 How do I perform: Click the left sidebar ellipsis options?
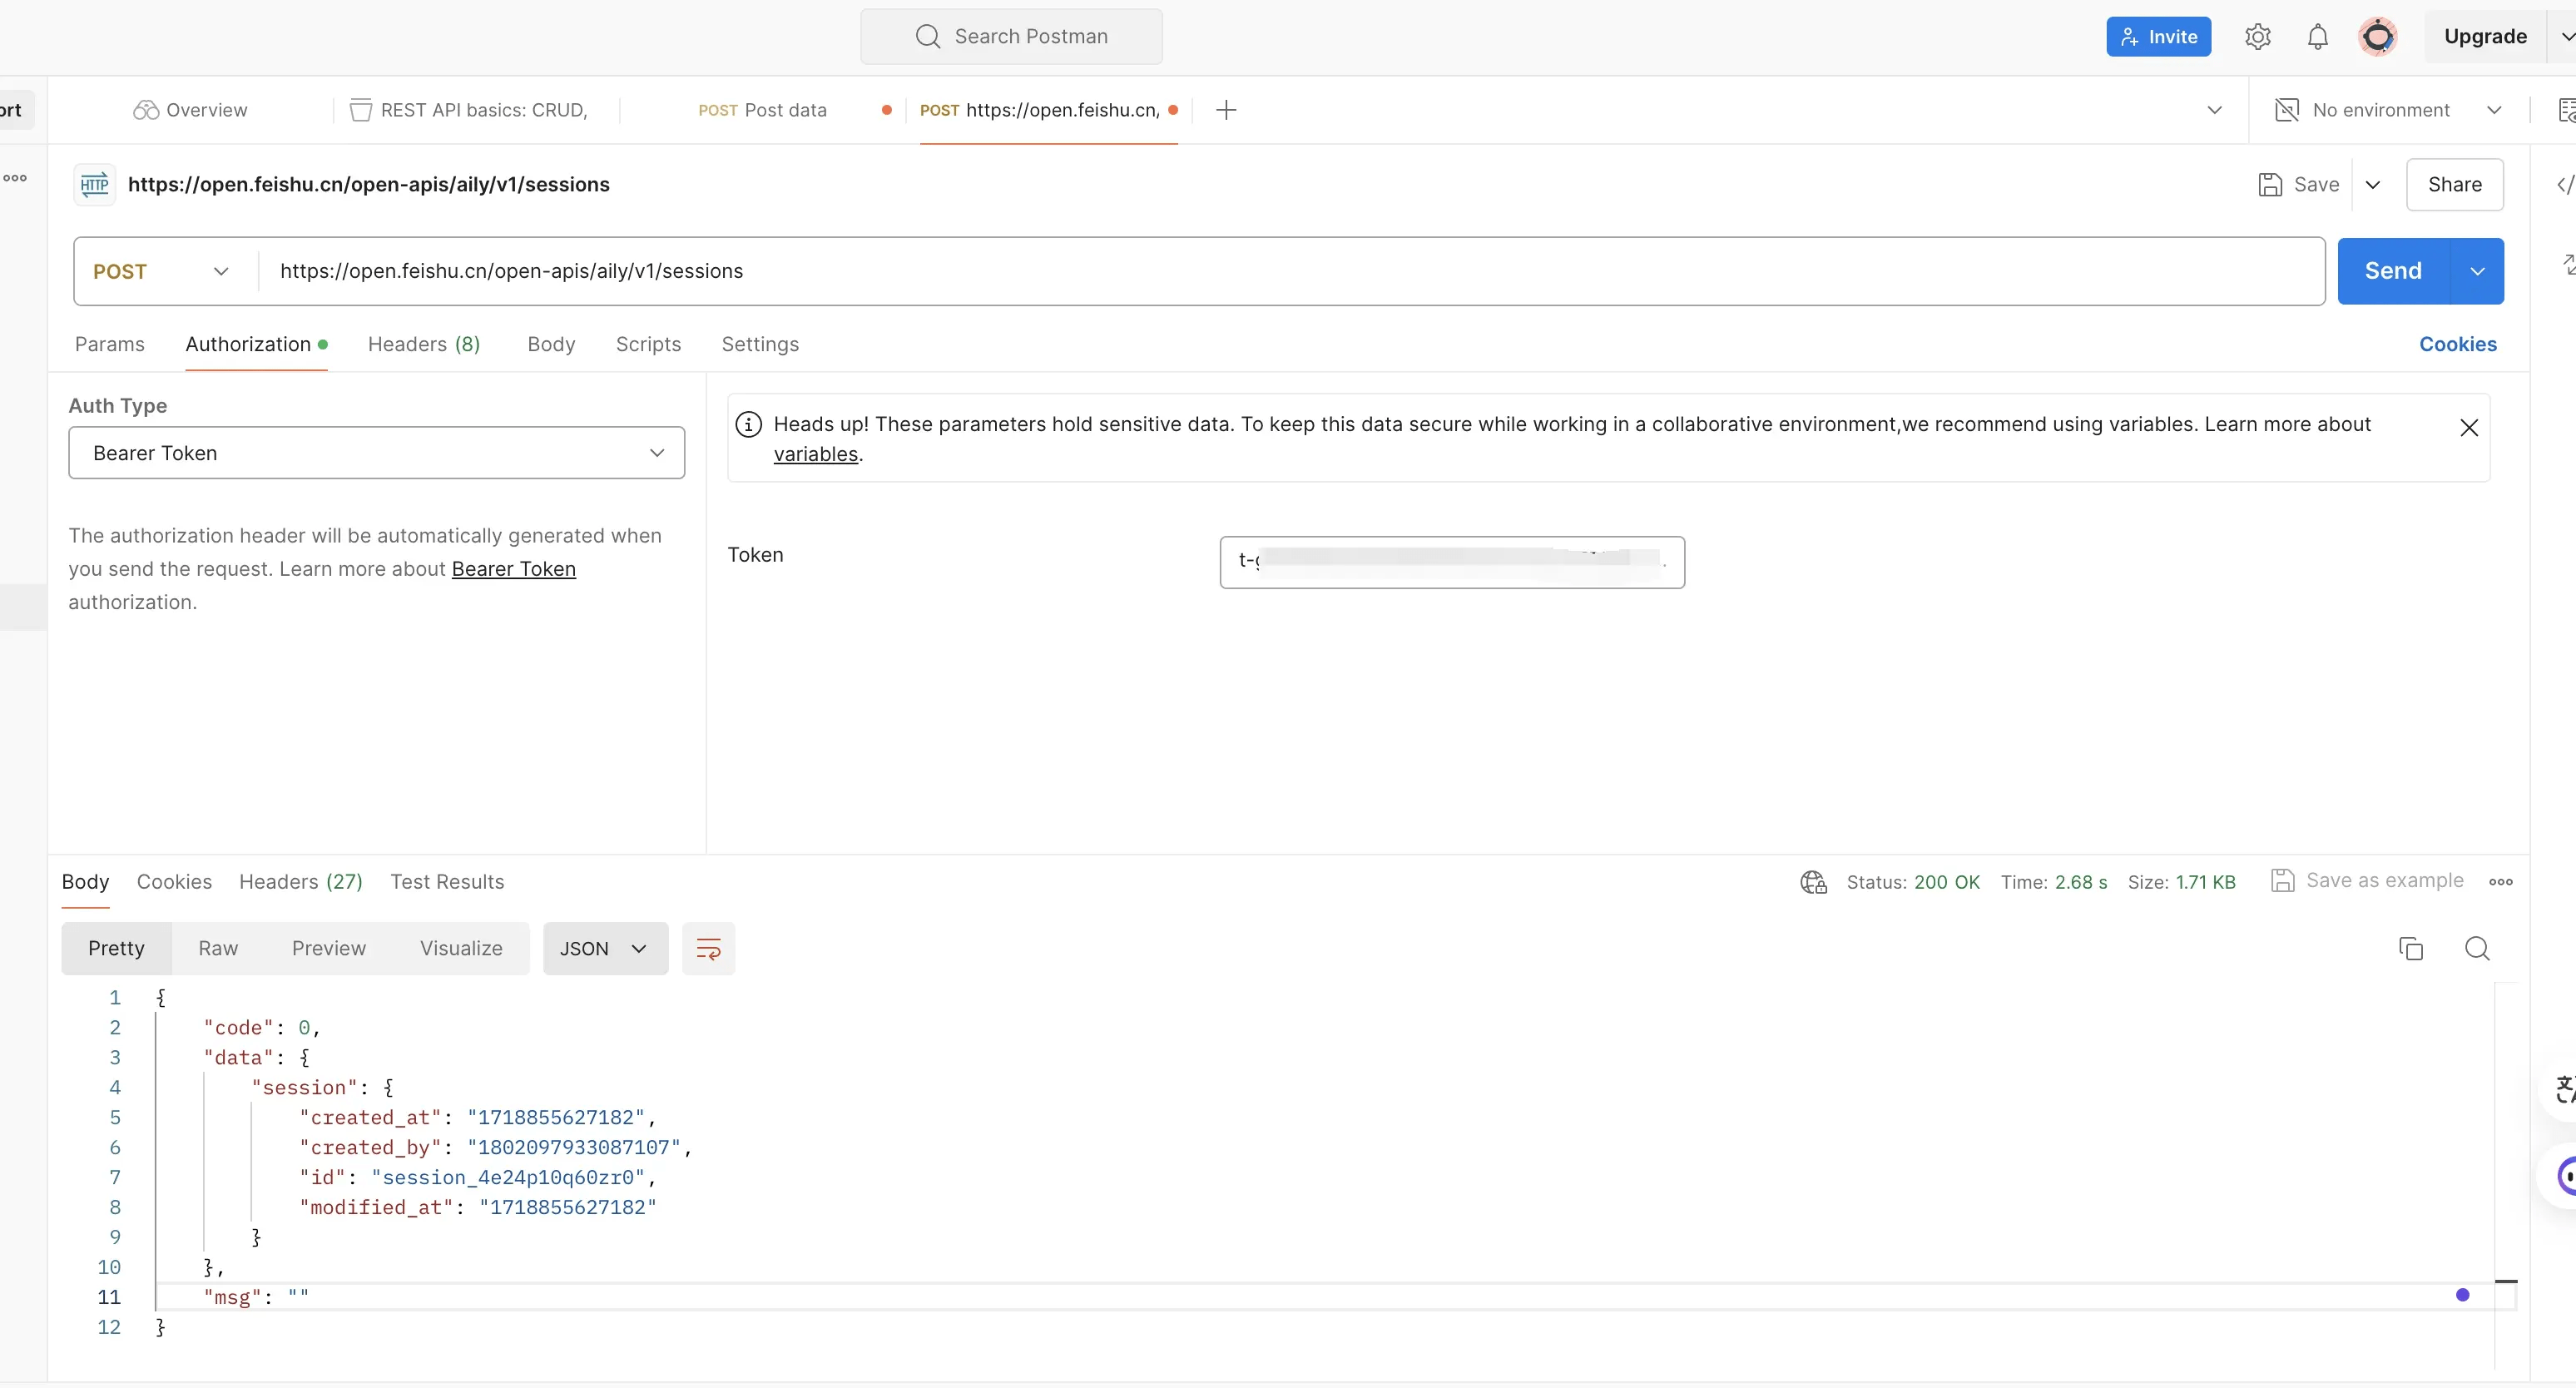point(15,178)
